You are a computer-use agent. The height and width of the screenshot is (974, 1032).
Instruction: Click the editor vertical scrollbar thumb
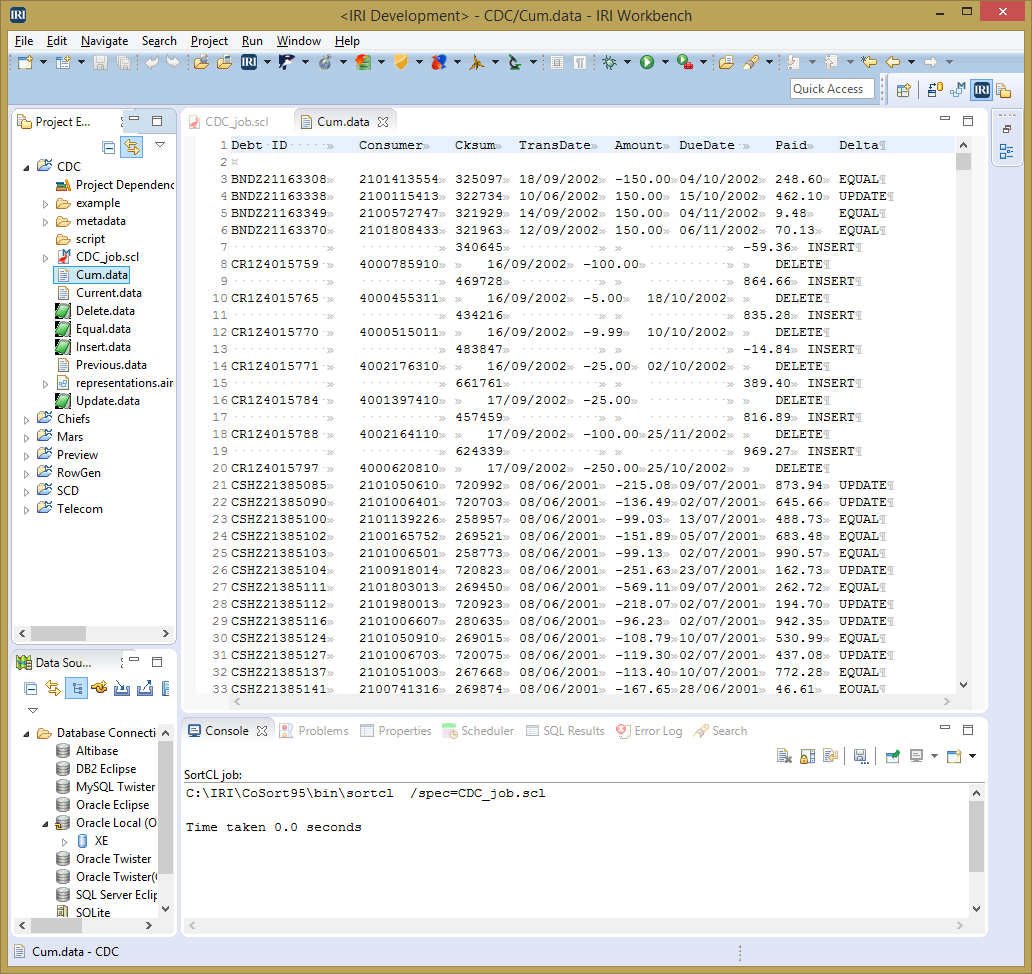pyautogui.click(x=964, y=162)
